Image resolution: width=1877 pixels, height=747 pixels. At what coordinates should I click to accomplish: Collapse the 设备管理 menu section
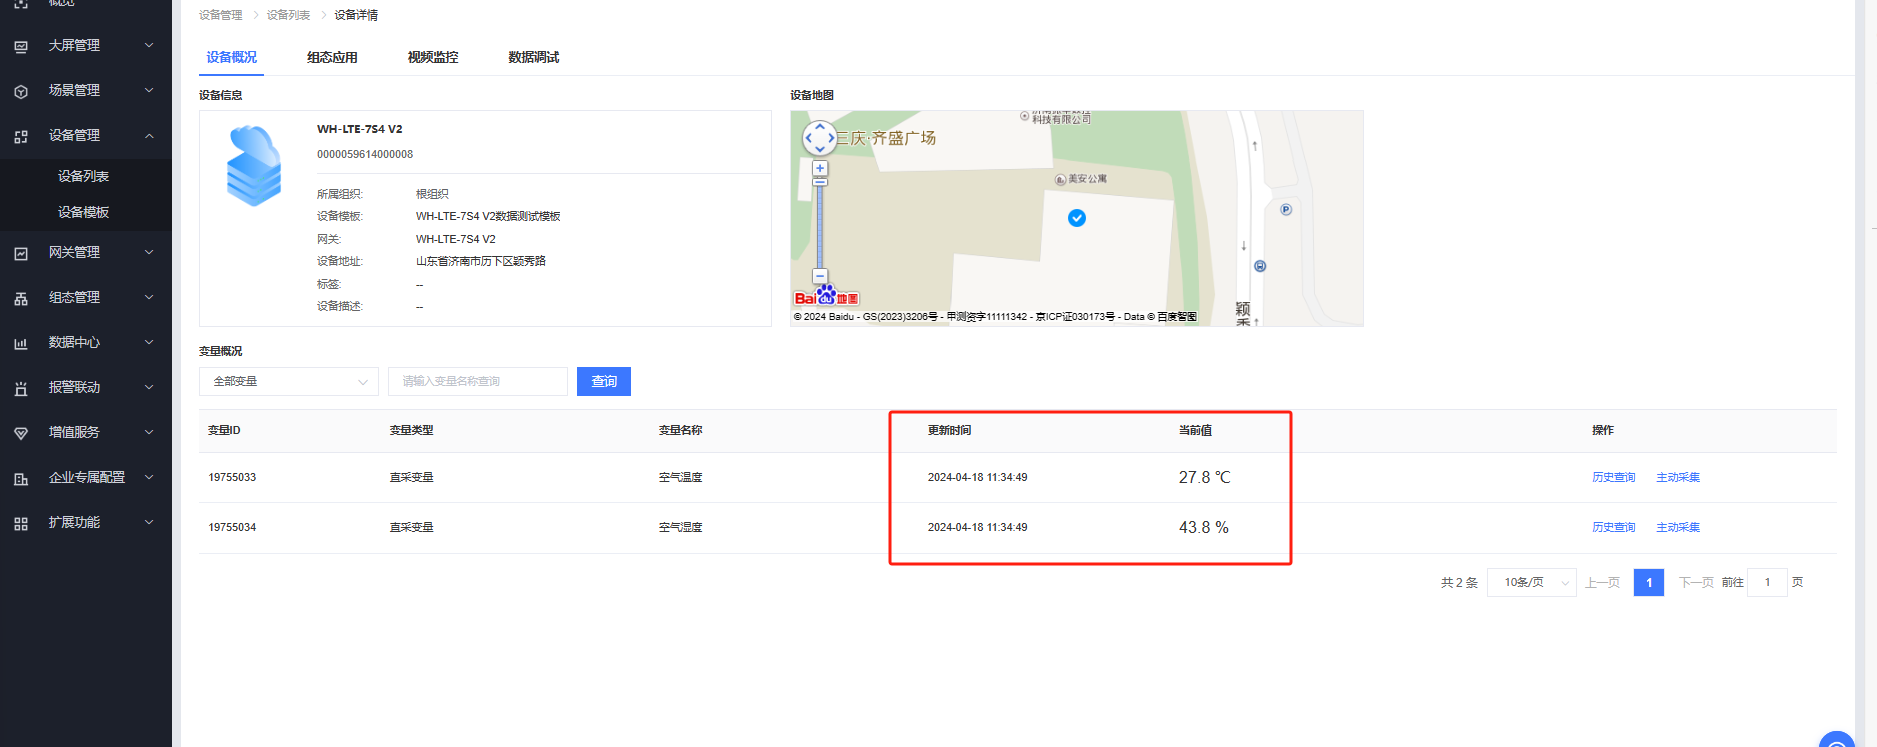click(x=149, y=136)
